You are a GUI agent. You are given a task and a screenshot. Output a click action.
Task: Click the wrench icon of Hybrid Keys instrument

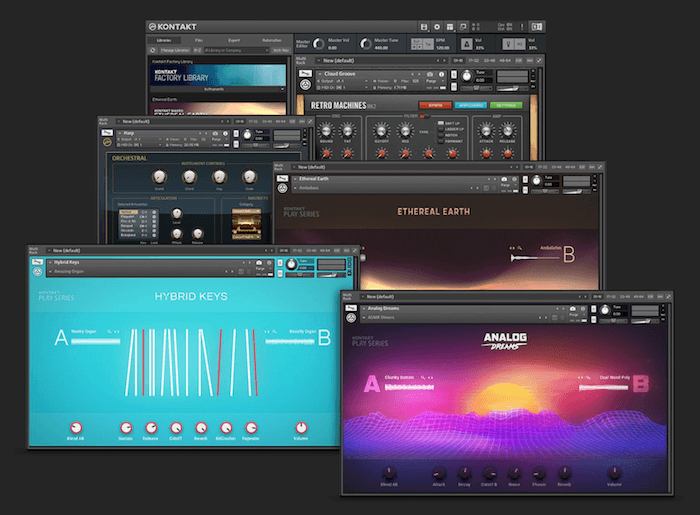coord(38,262)
